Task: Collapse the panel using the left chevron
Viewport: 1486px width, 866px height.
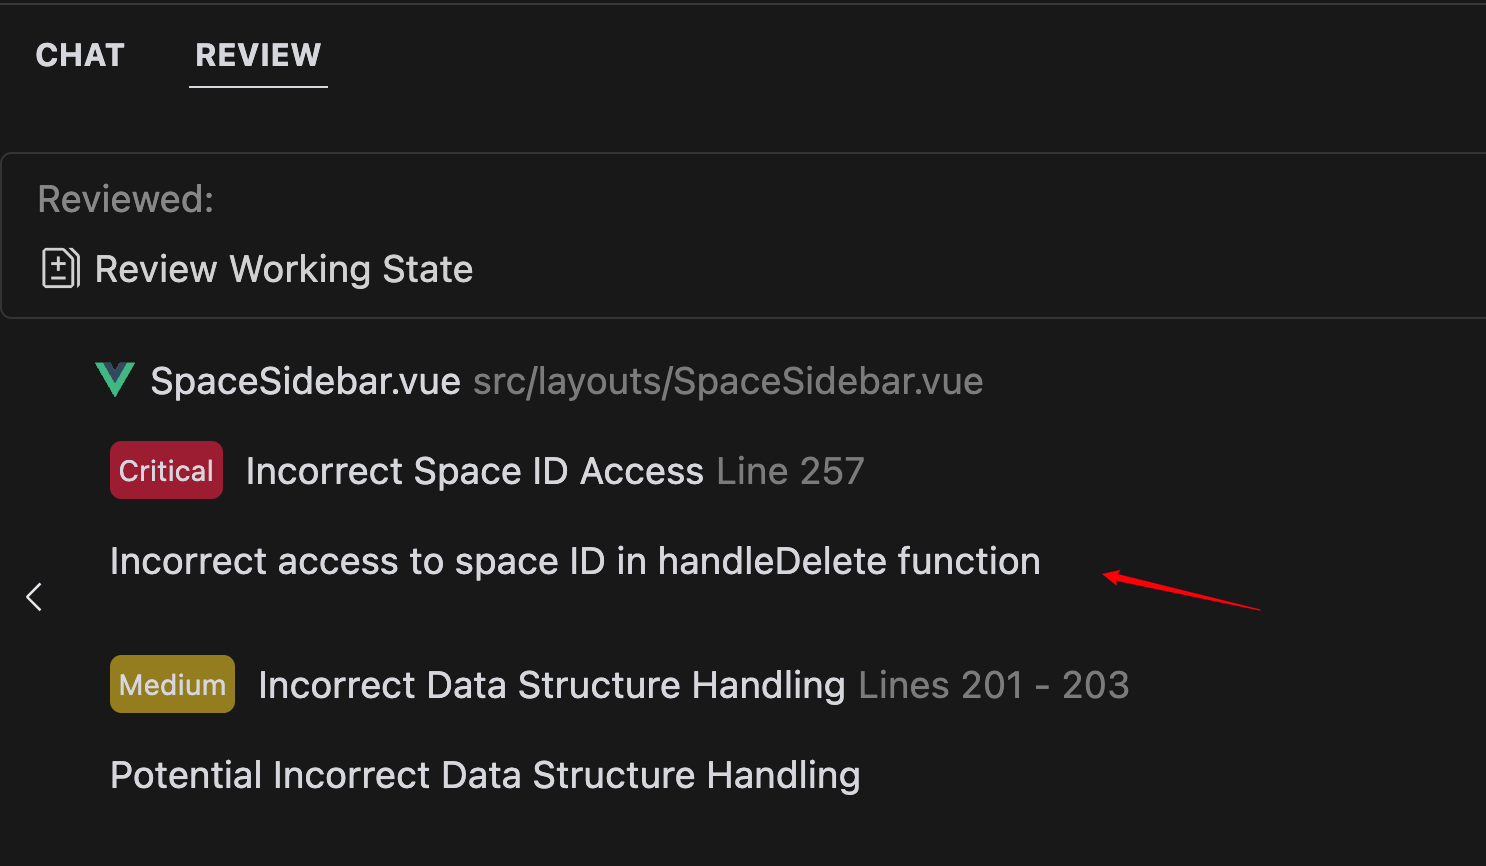Action: (x=33, y=596)
